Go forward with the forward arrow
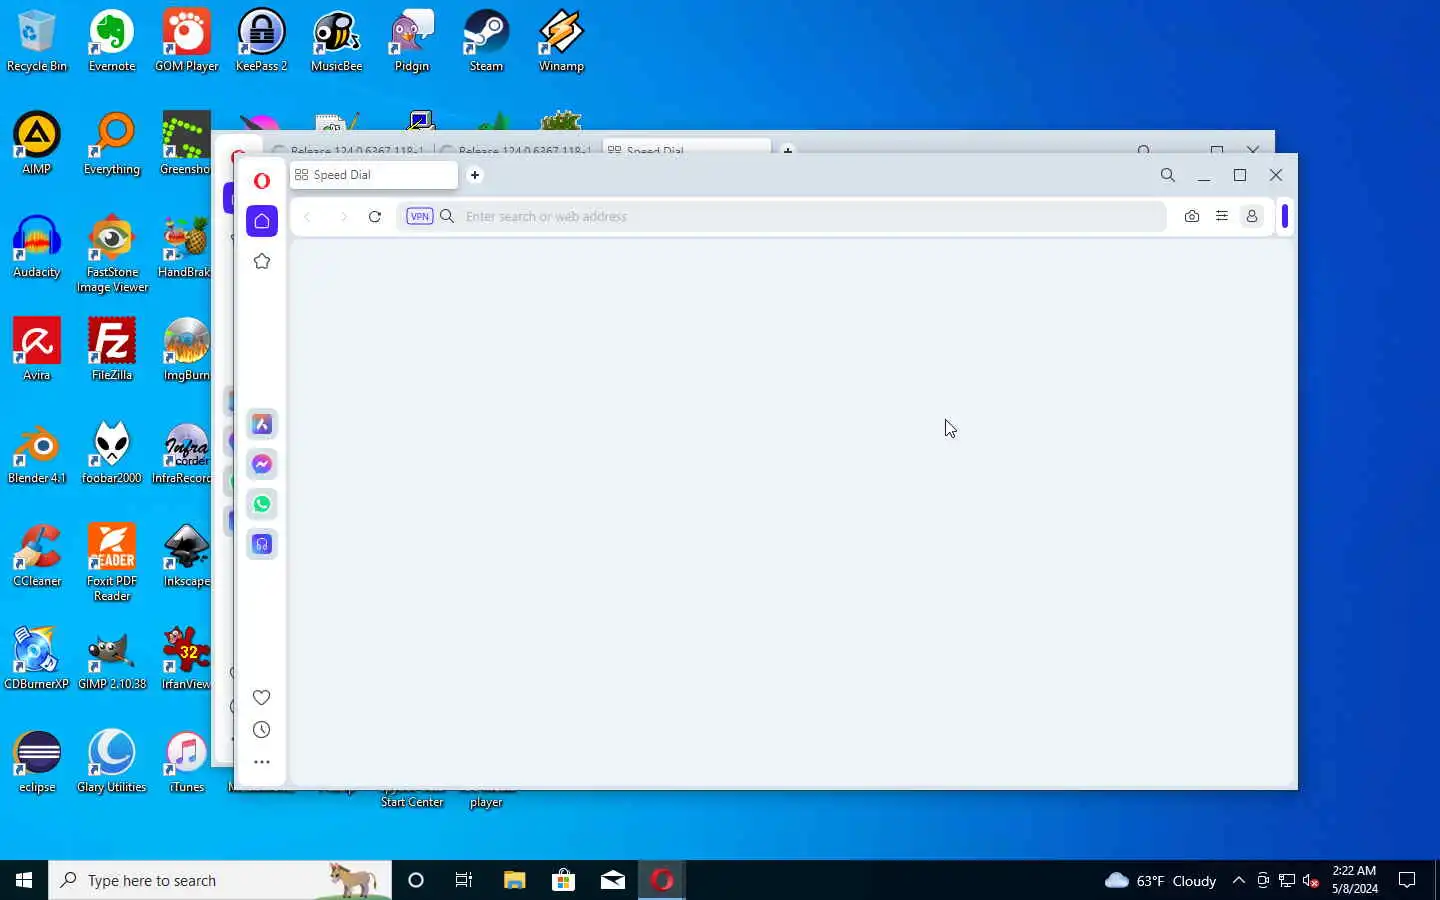The image size is (1440, 900). click(343, 216)
